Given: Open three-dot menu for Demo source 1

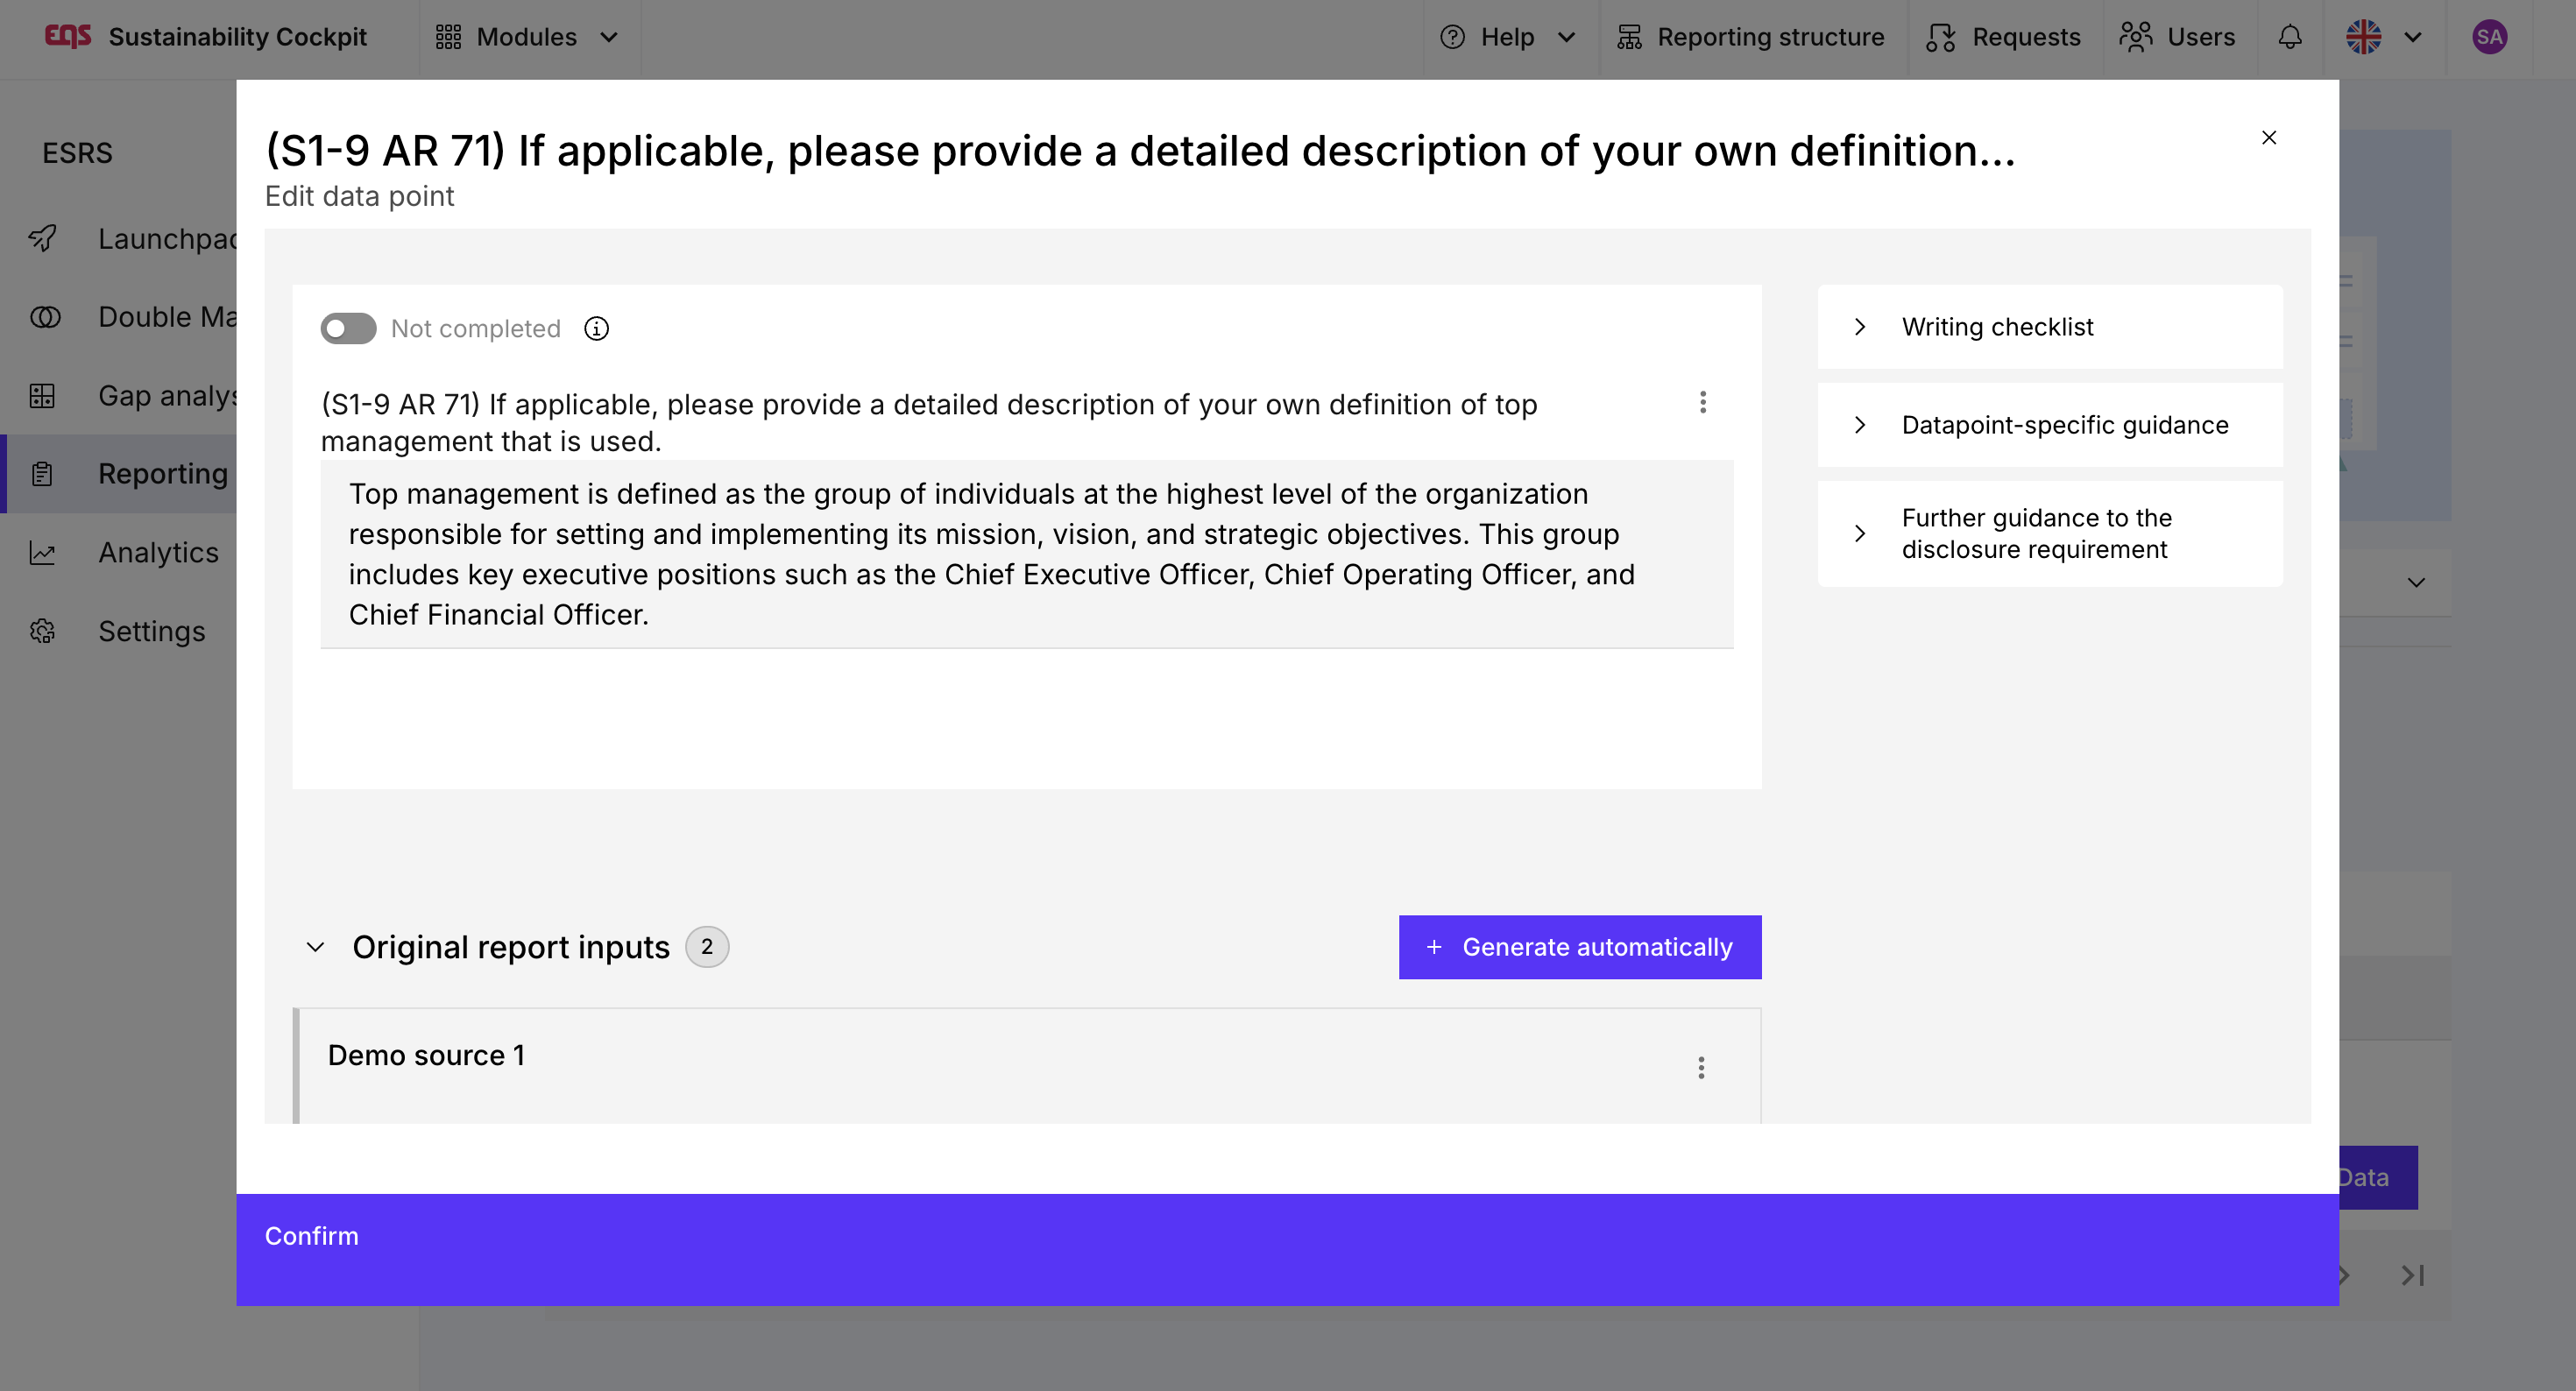Looking at the screenshot, I should click(x=1700, y=1067).
